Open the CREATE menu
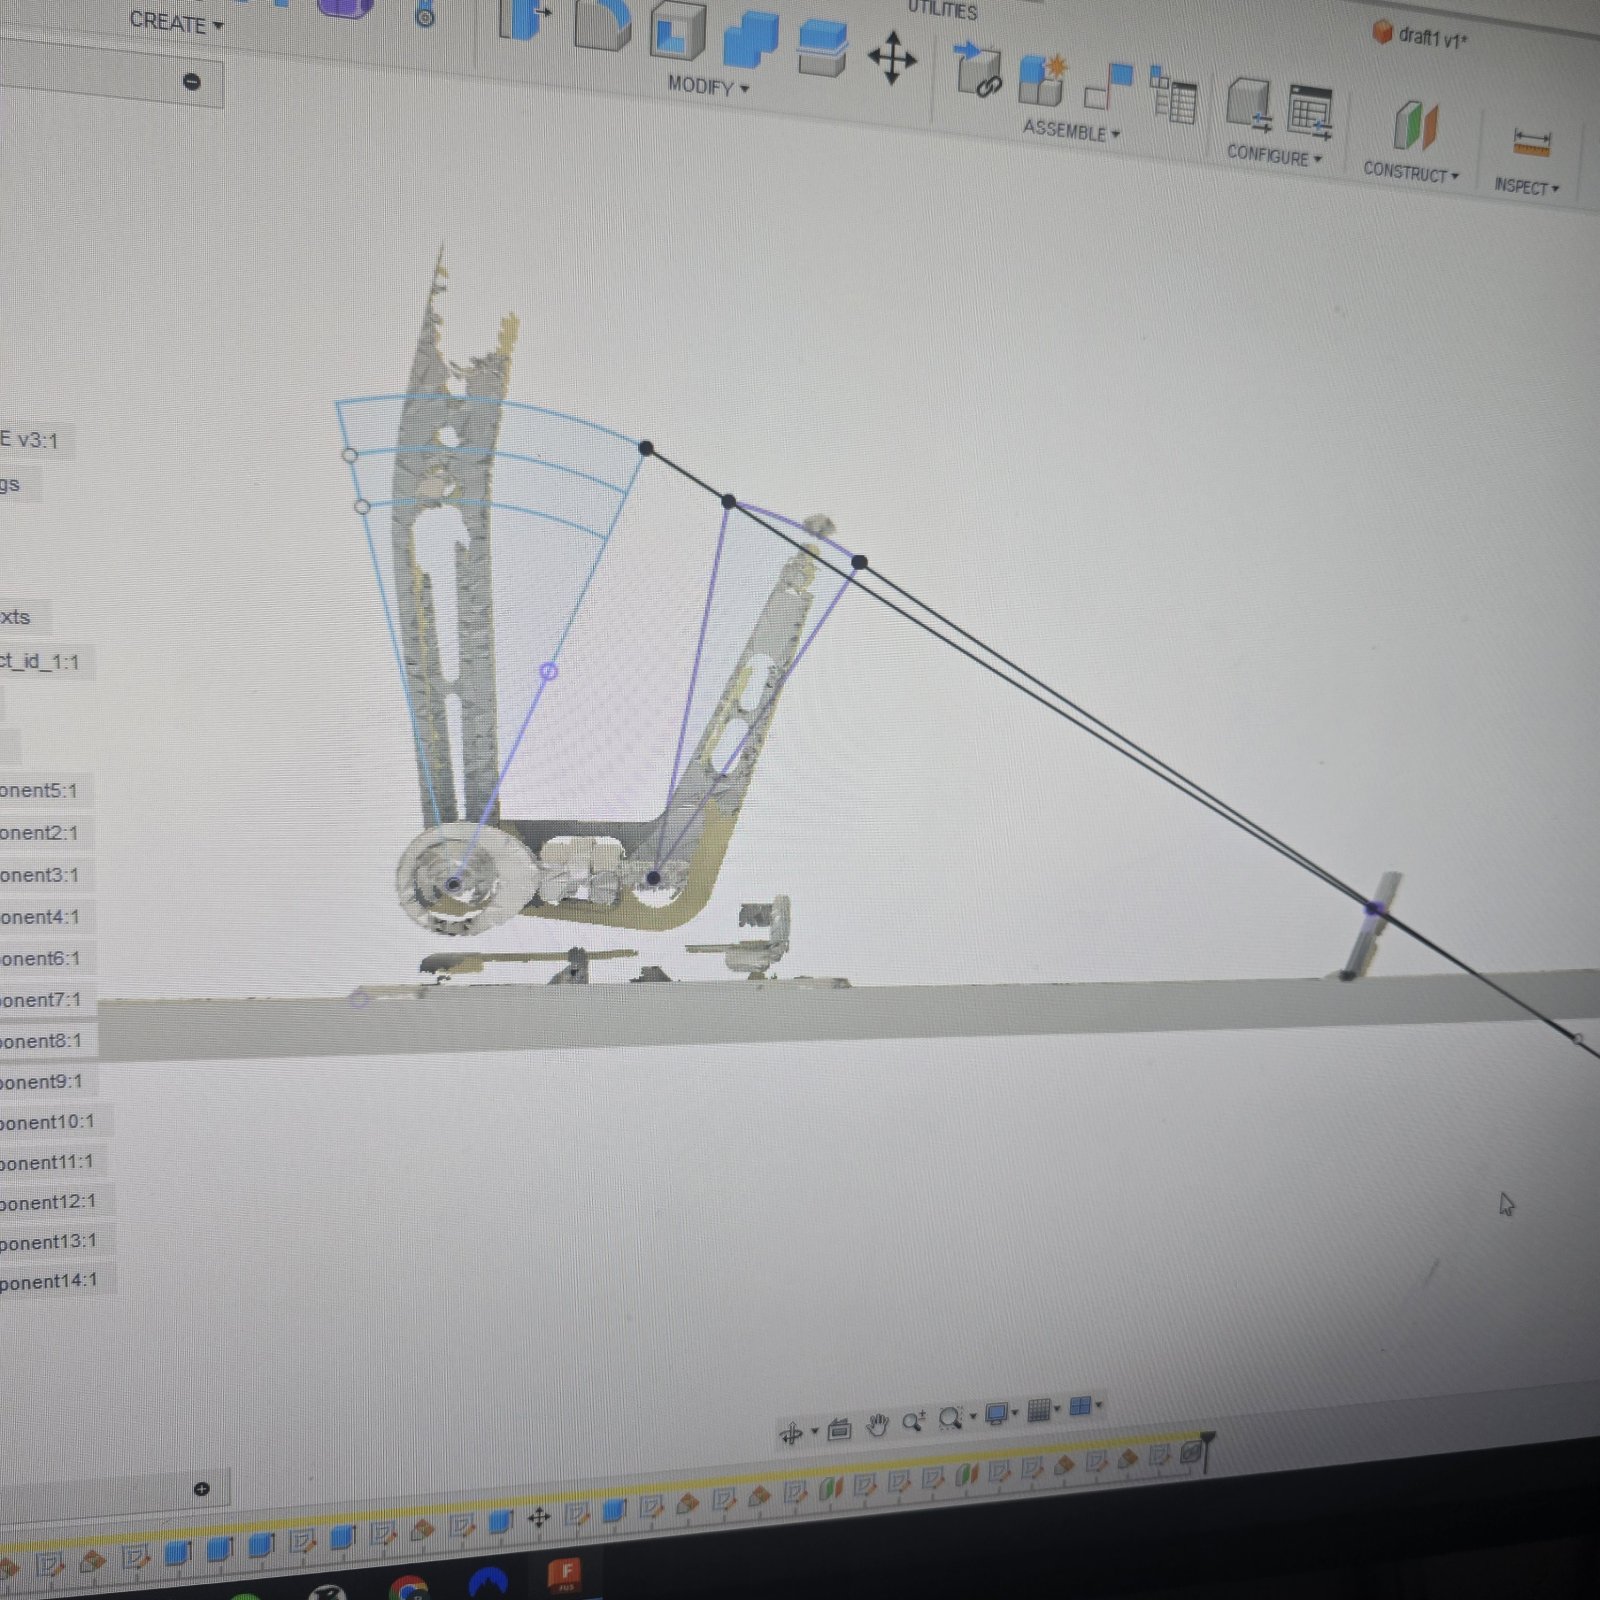This screenshot has width=1600, height=1600. [x=176, y=22]
